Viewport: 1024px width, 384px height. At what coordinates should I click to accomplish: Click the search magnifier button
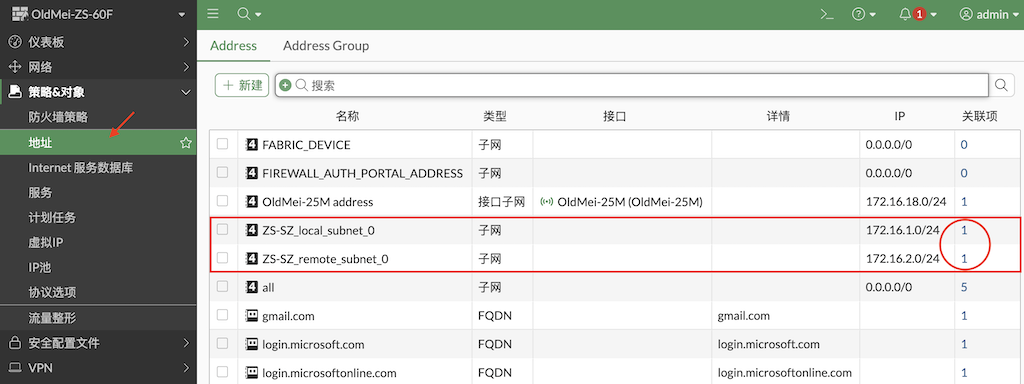1000,85
